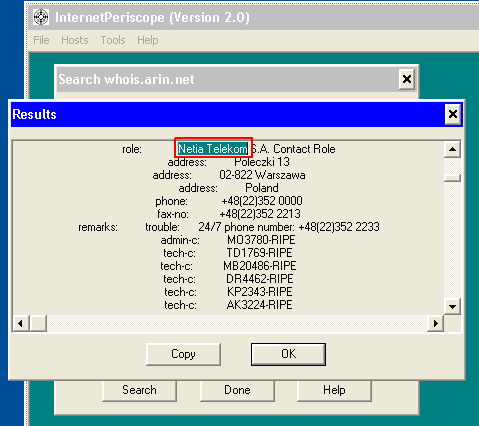The height and width of the screenshot is (426, 479).
Task: Copy the whois results
Action: click(183, 354)
